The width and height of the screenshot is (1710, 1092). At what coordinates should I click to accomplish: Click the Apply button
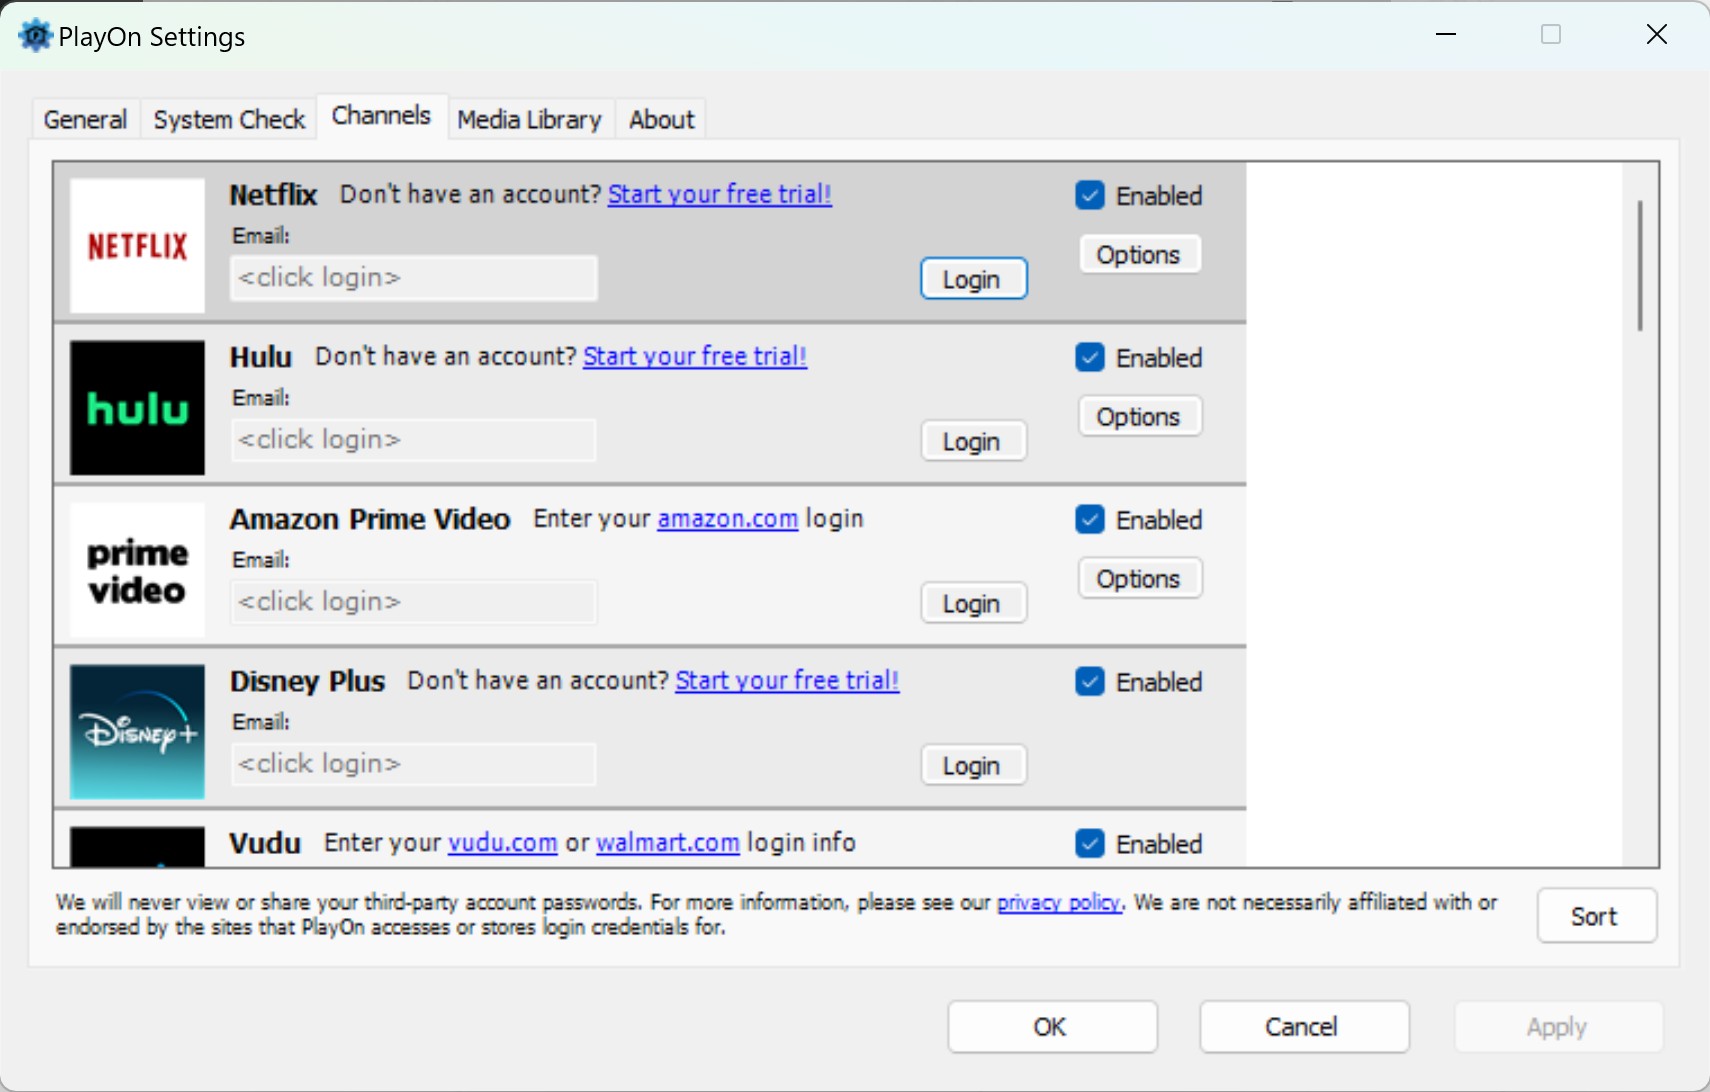coord(1558,1027)
